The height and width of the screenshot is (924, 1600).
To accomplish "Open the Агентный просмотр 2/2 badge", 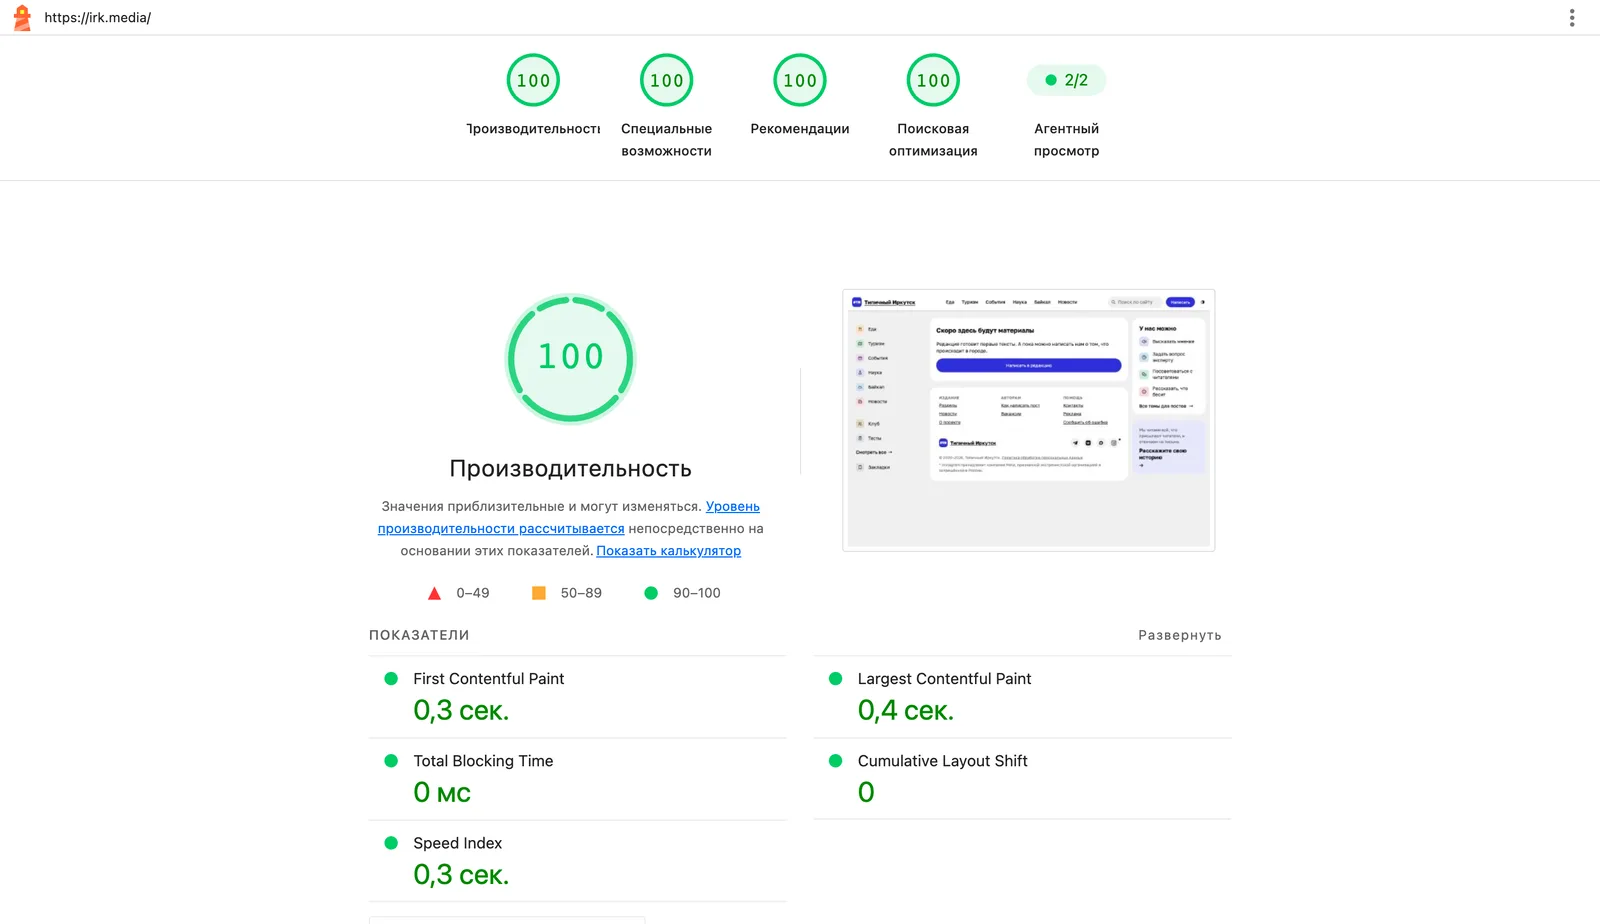I will [1067, 80].
